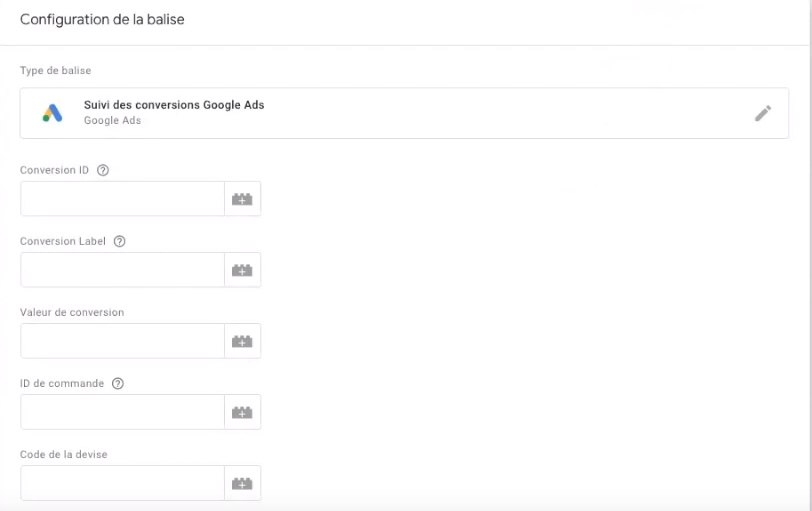This screenshot has height=511, width=812.
Task: Click the Configuration de la balise heading
Action: coord(102,20)
